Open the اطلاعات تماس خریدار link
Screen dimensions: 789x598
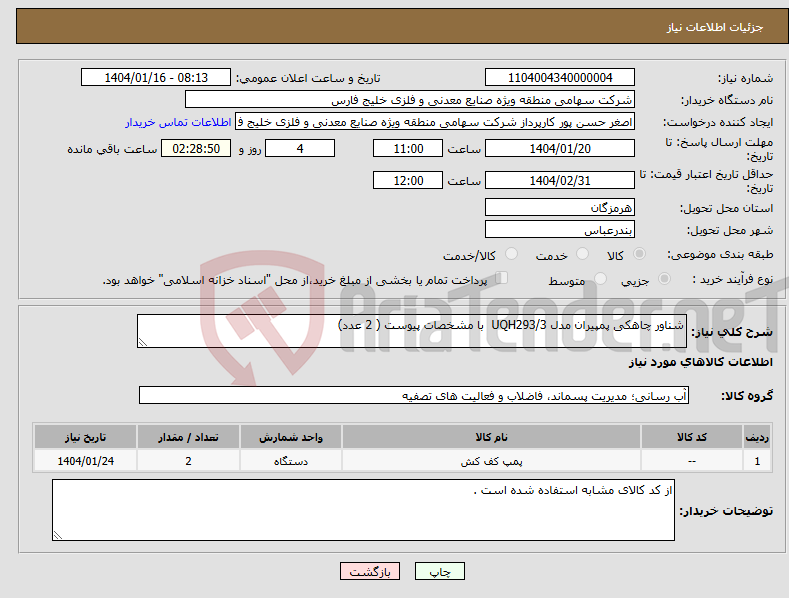point(178,122)
